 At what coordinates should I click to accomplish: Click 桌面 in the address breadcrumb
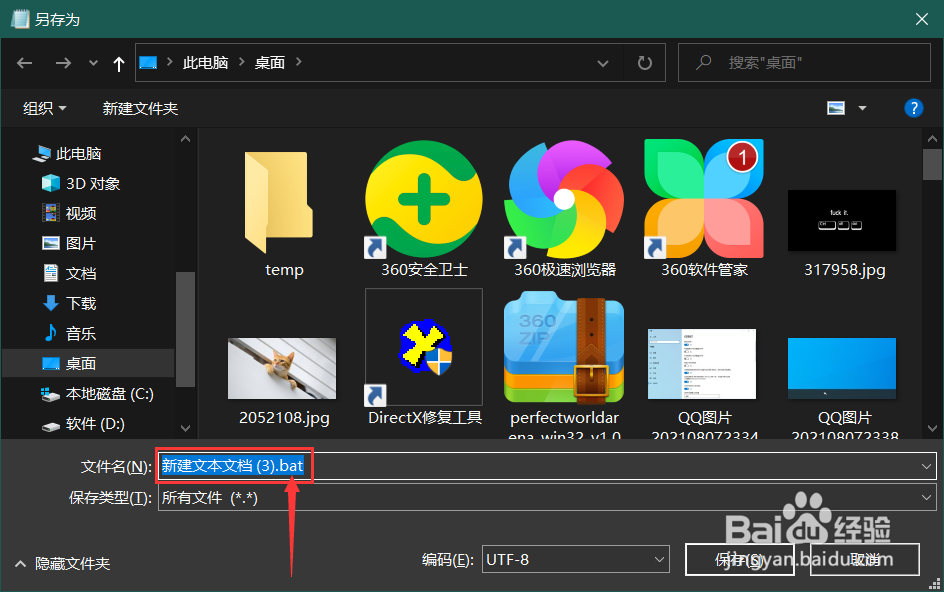(270, 63)
